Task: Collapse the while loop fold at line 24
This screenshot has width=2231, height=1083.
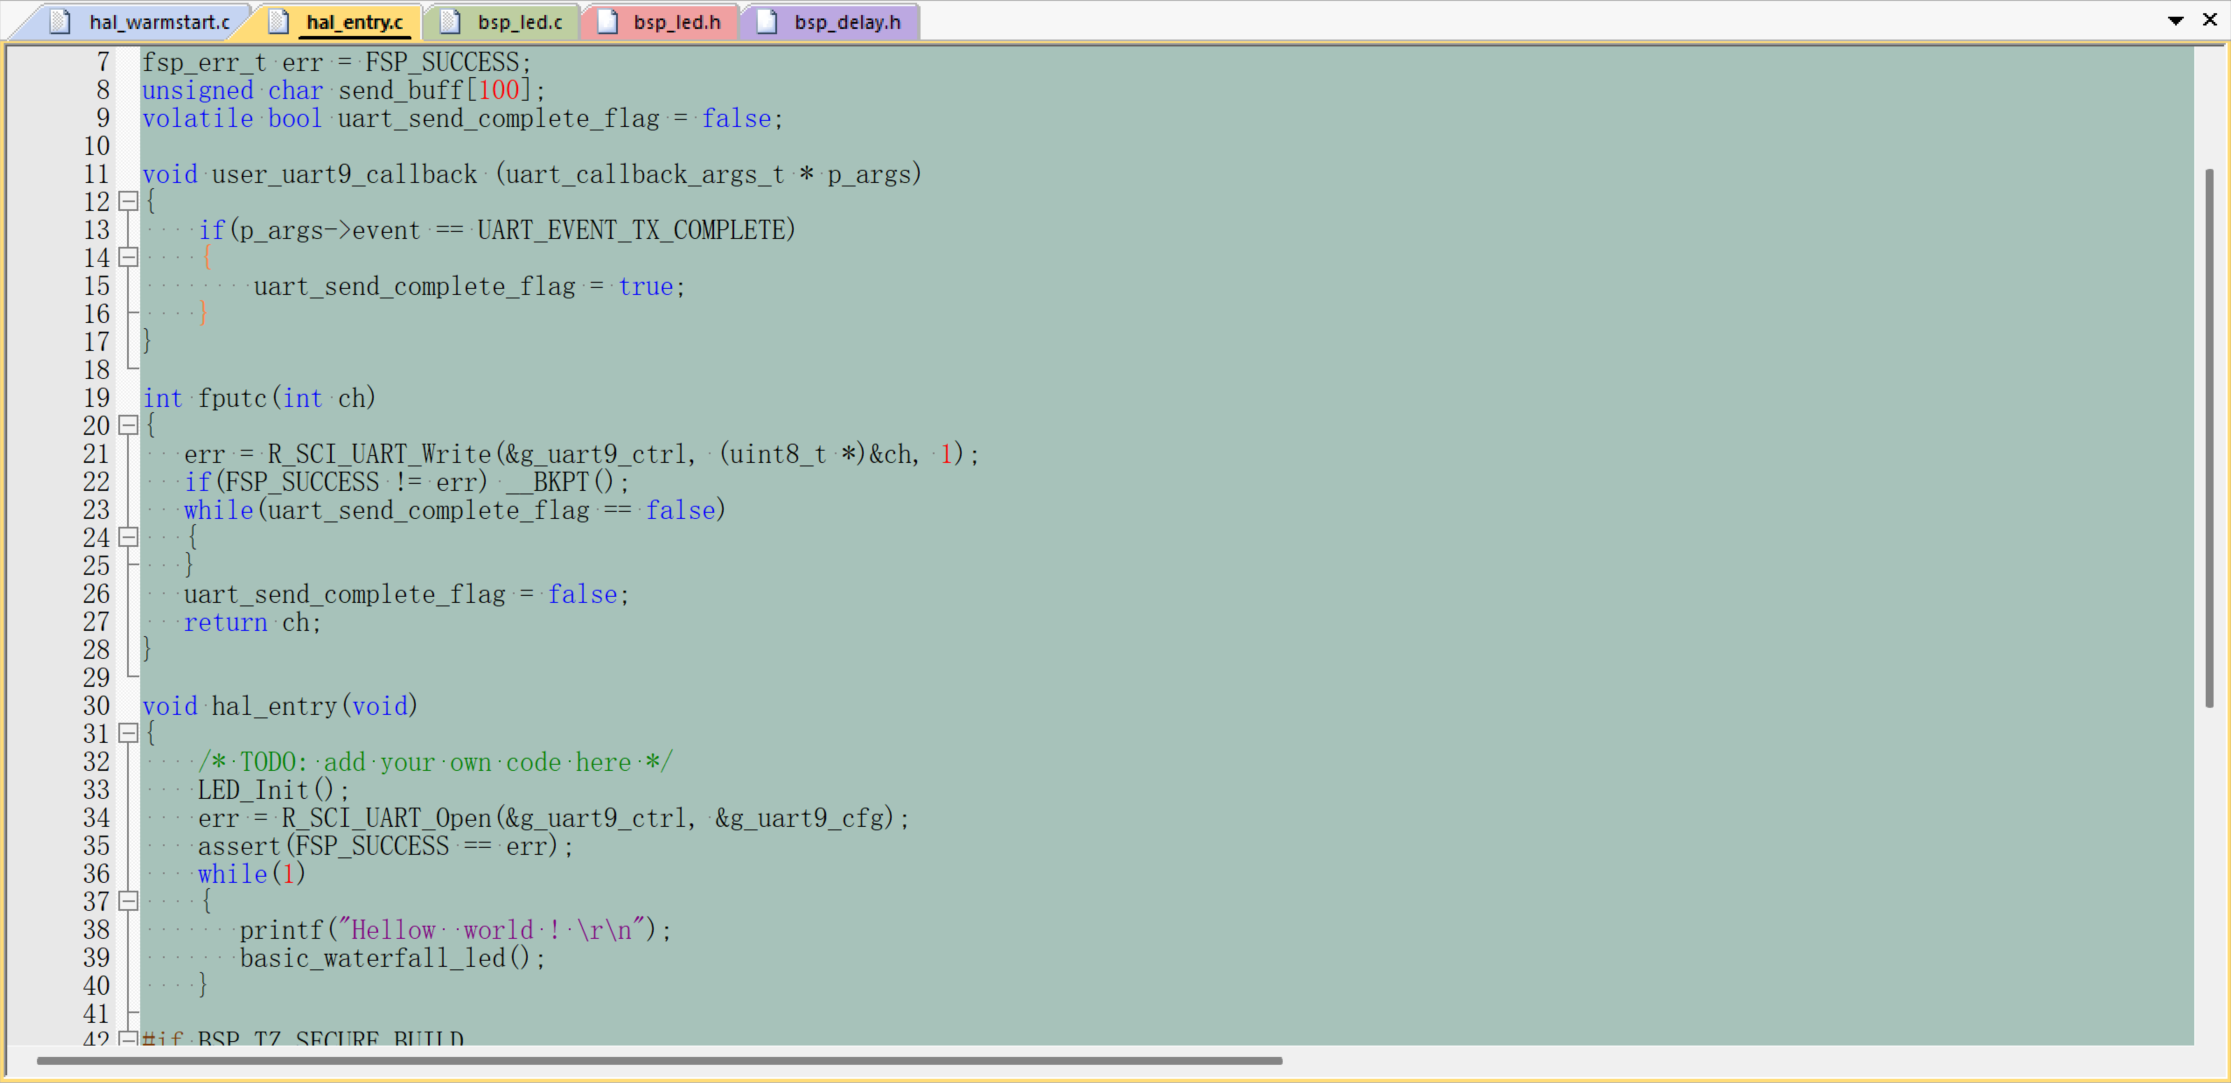Action: click(x=128, y=538)
